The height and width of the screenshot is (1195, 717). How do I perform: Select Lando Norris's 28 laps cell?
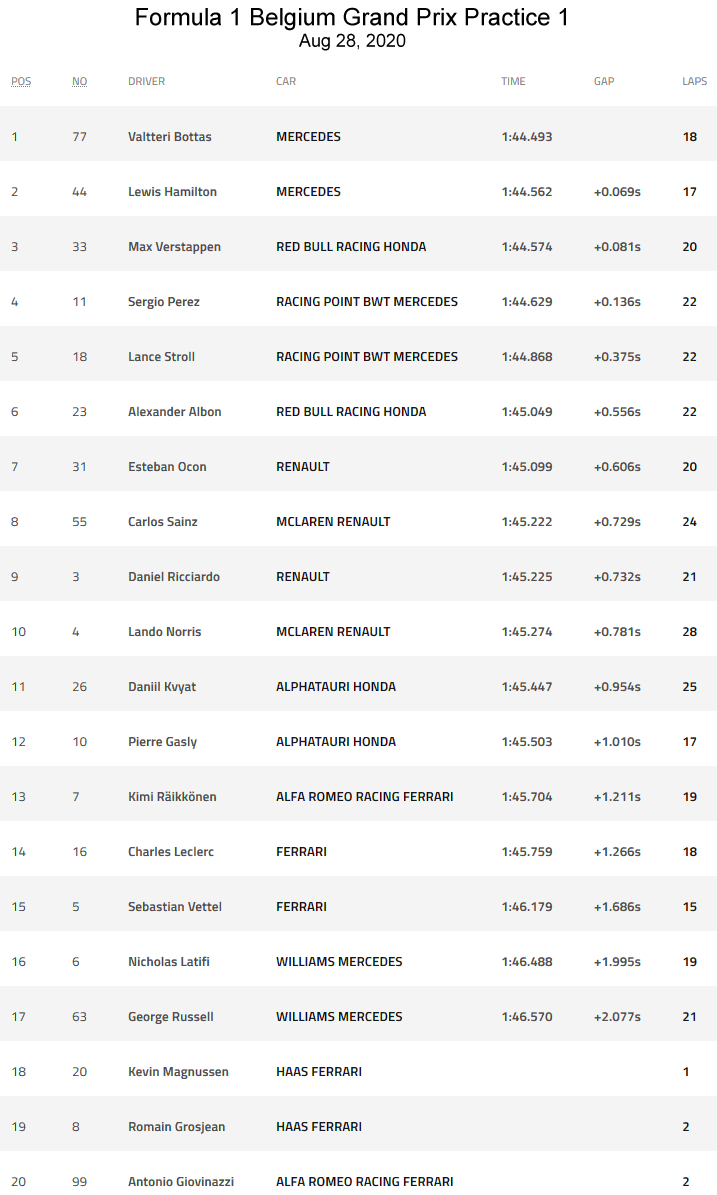click(x=690, y=632)
